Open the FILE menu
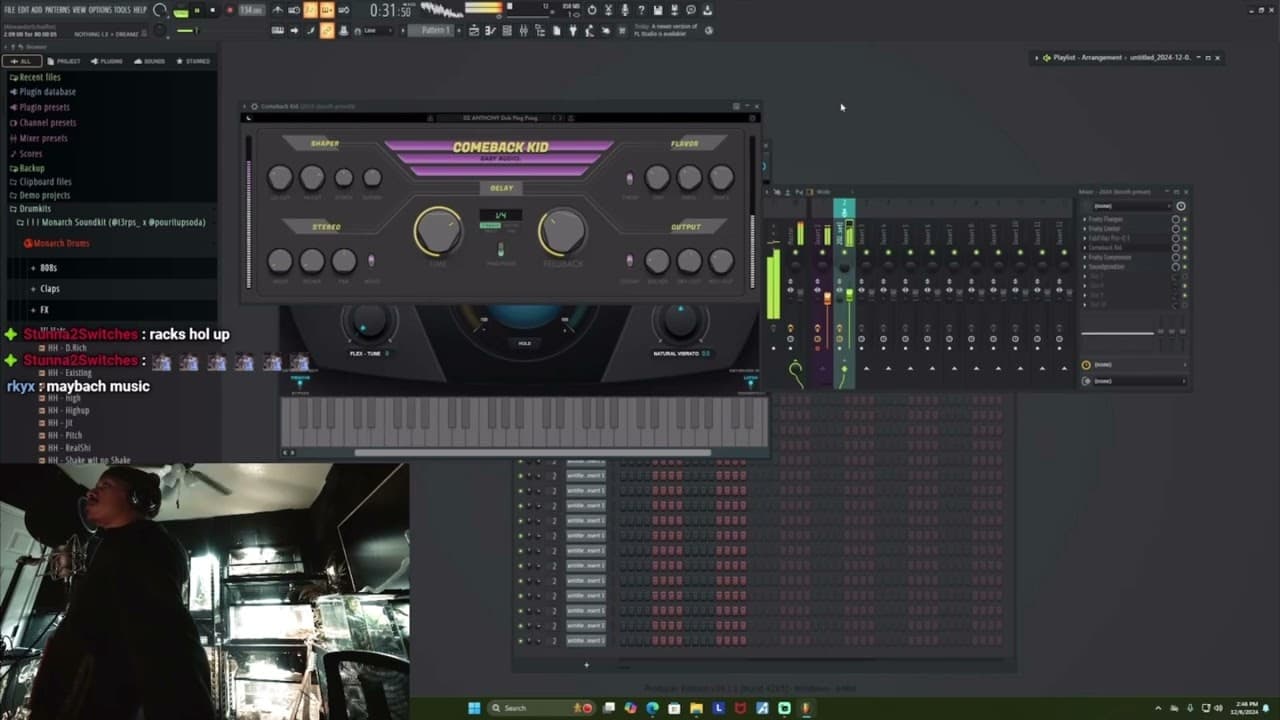The image size is (1280, 720). pyautogui.click(x=10, y=10)
